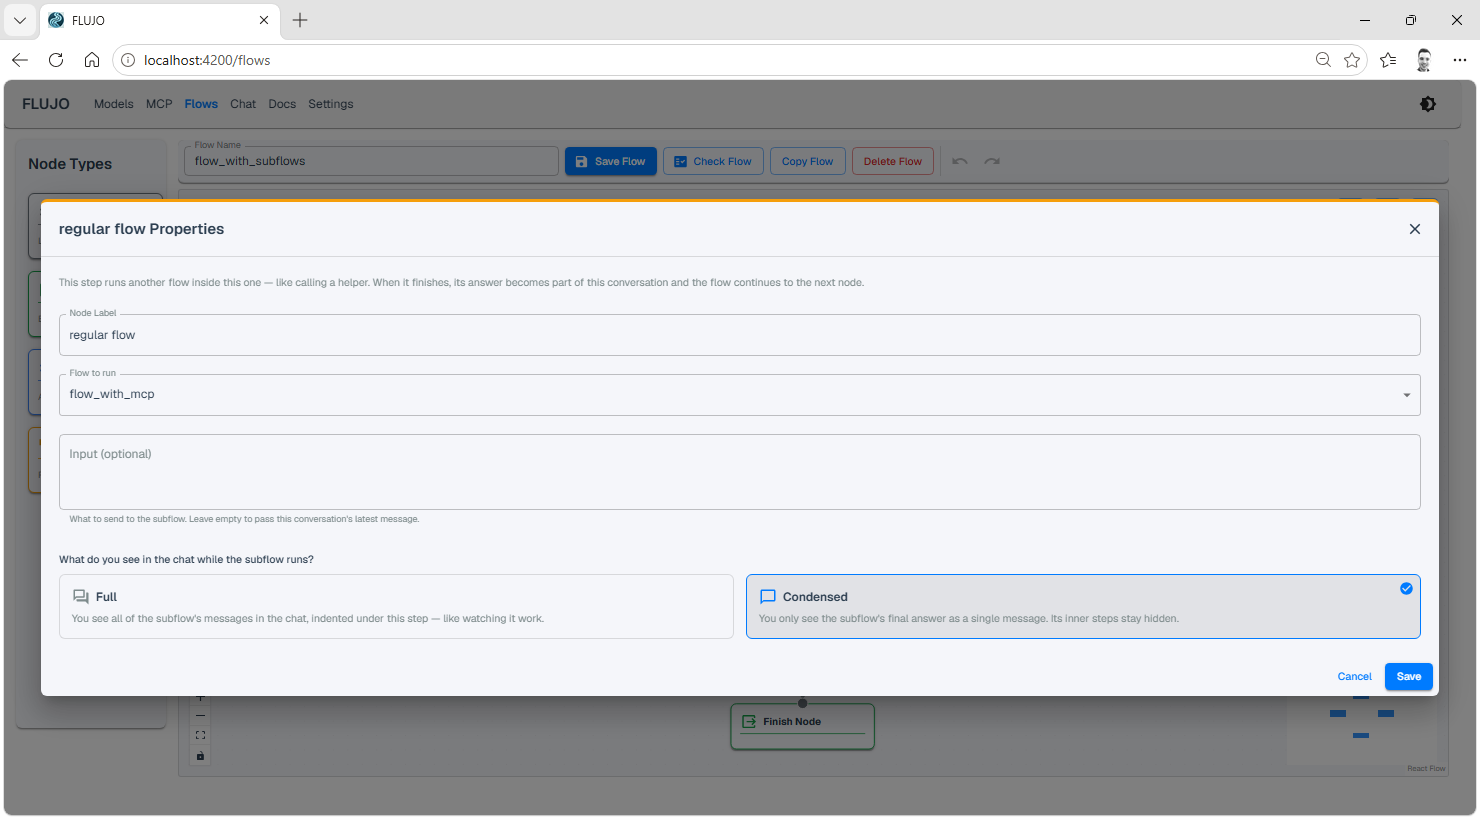Select the Condensed display option card
Viewport: 1480px width, 819px height.
coord(1083,606)
